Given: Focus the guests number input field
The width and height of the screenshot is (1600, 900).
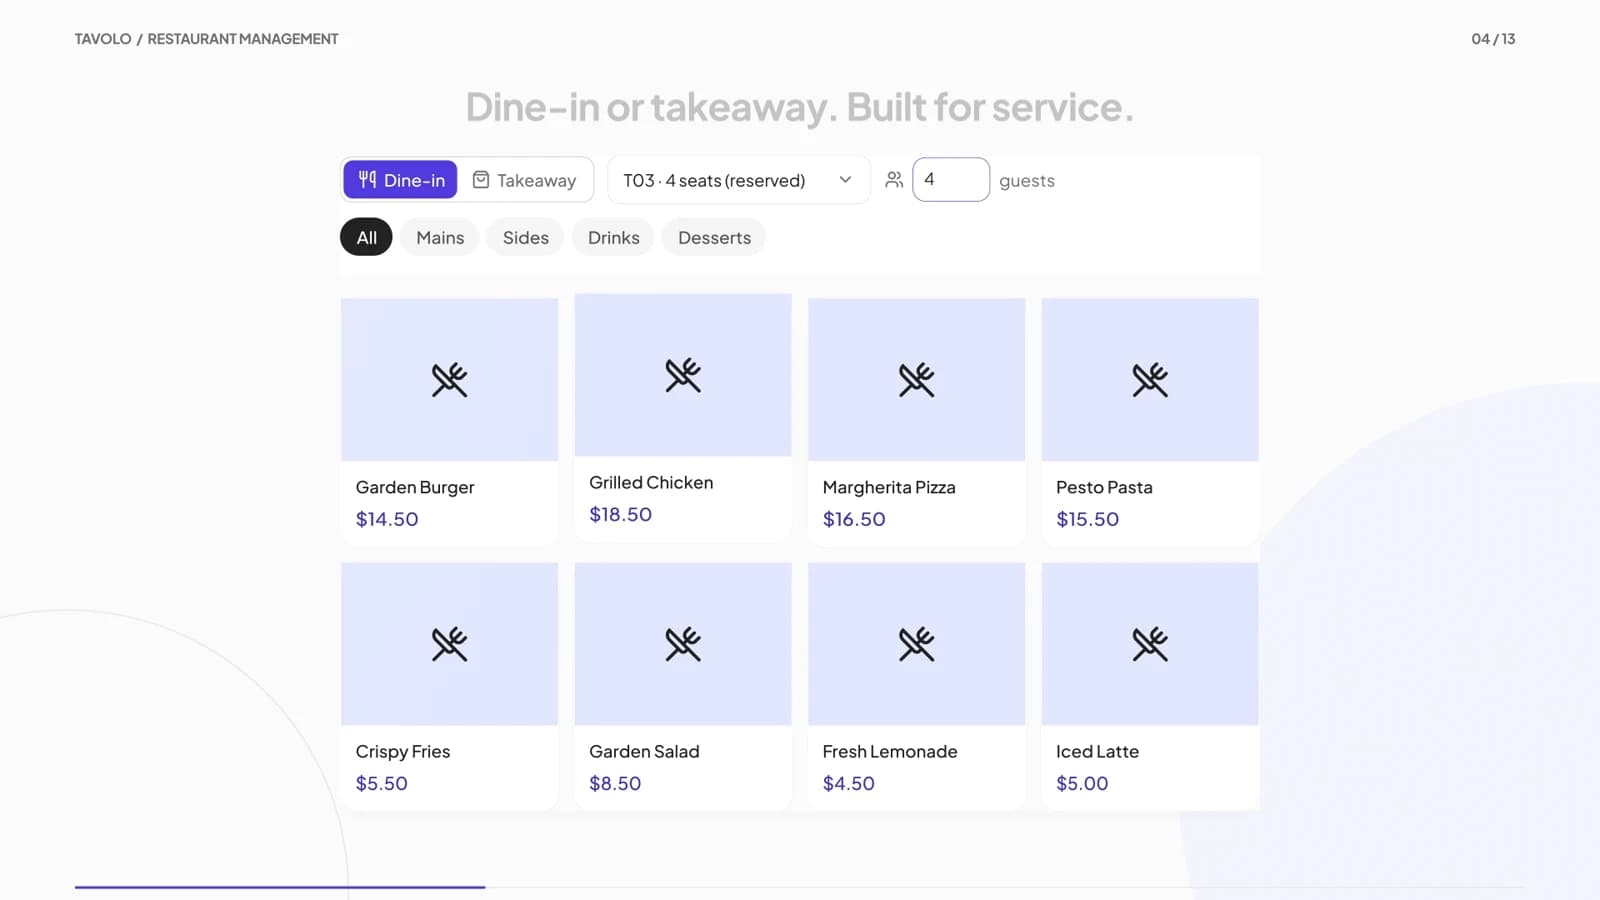Looking at the screenshot, I should point(951,180).
